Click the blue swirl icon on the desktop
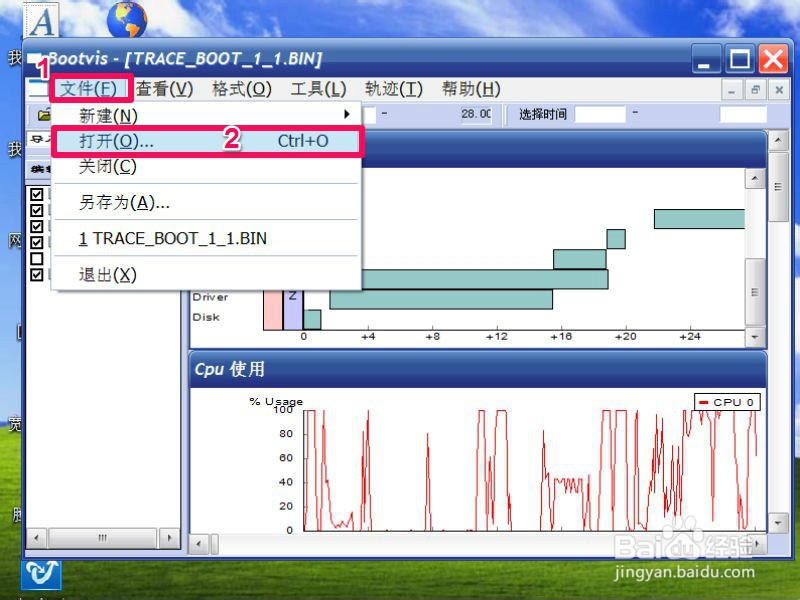The height and width of the screenshot is (600, 800). 41,574
